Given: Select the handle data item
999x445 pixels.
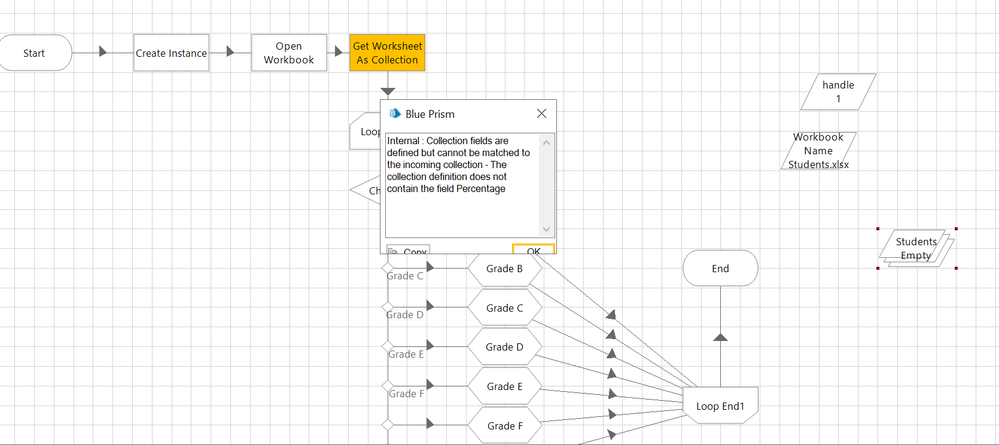Looking at the screenshot, I should pyautogui.click(x=838, y=92).
